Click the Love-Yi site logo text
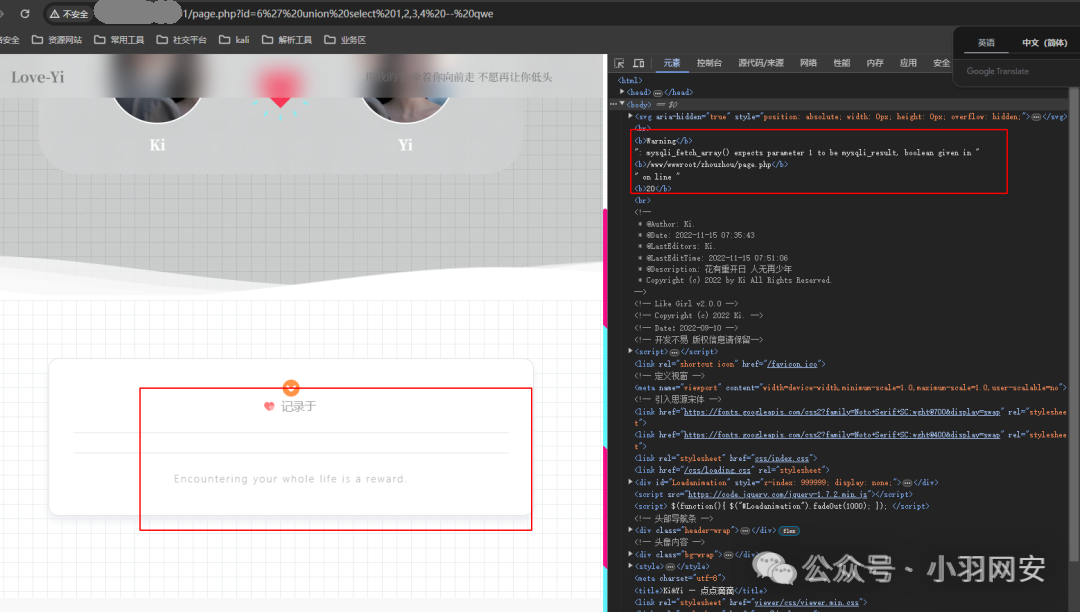The image size is (1080, 612). [x=37, y=77]
